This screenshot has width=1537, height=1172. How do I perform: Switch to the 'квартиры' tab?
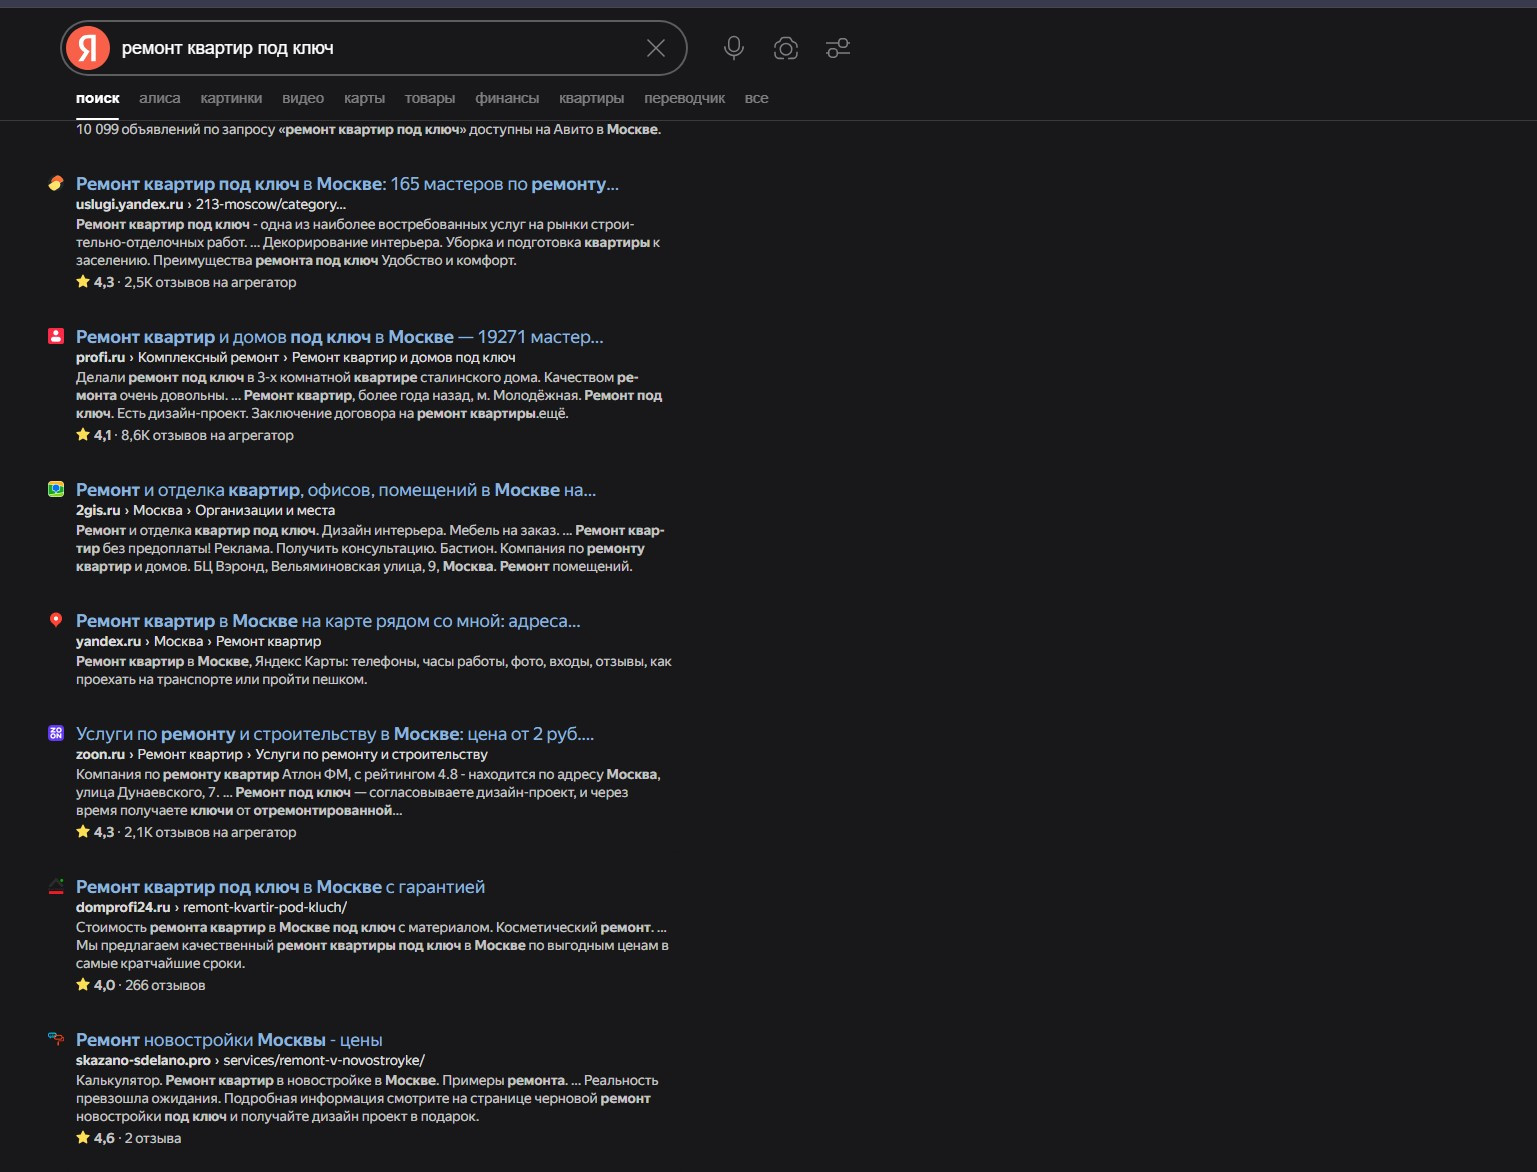click(x=591, y=98)
